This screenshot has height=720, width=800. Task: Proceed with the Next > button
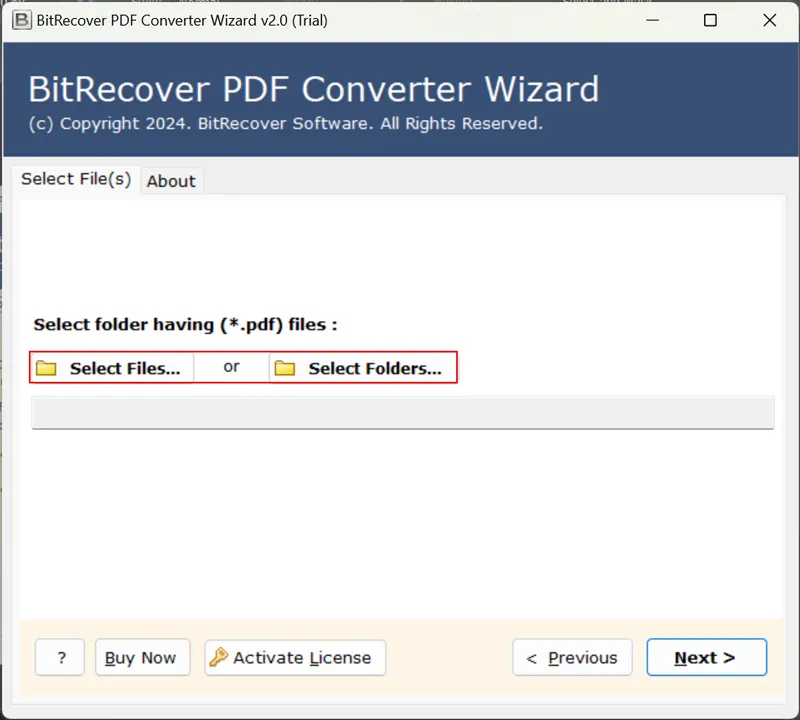(x=706, y=657)
